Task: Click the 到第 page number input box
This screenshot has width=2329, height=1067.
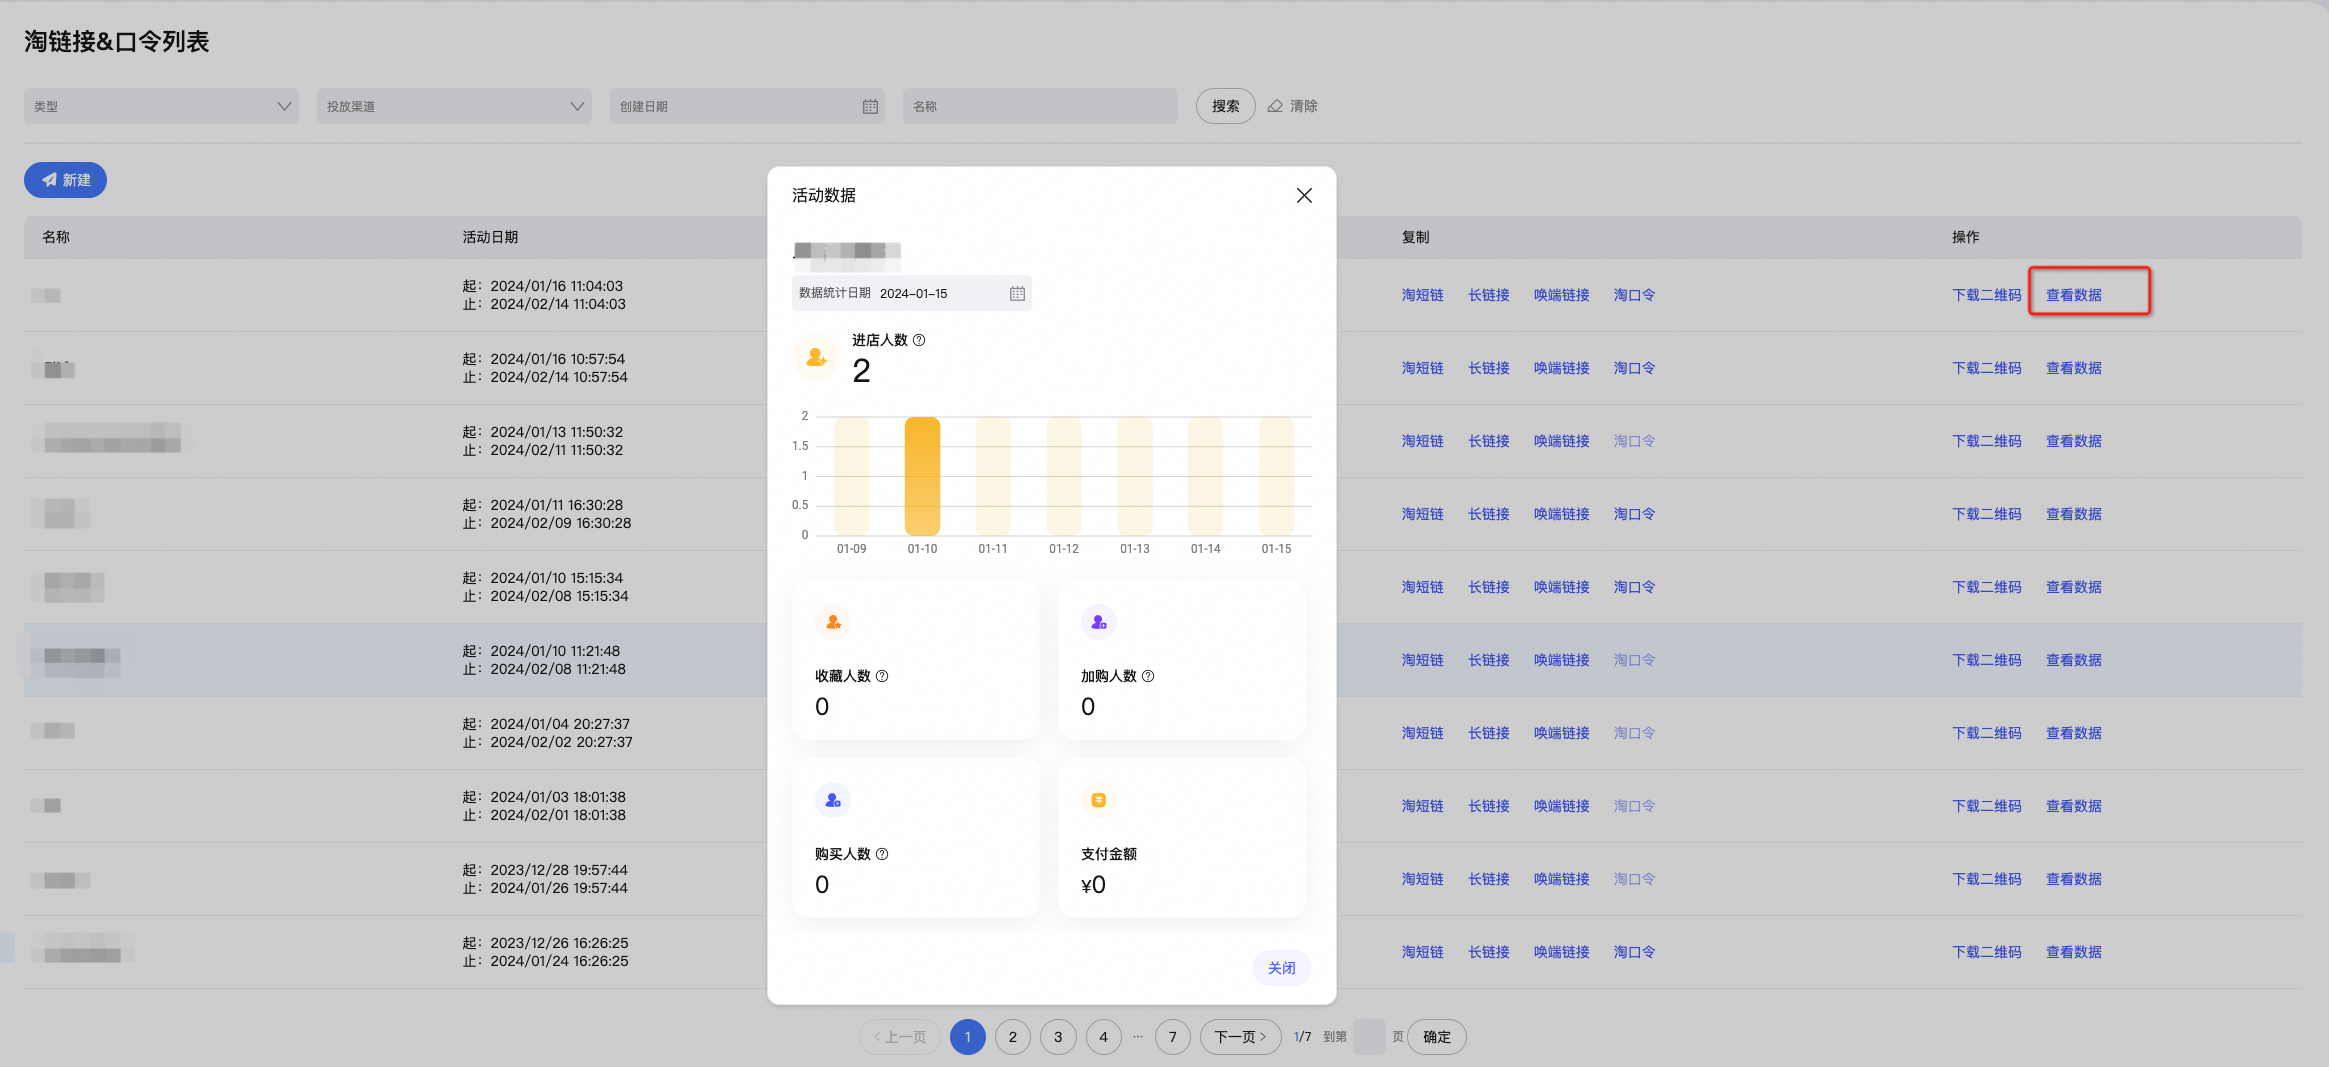Action: click(x=1369, y=1037)
